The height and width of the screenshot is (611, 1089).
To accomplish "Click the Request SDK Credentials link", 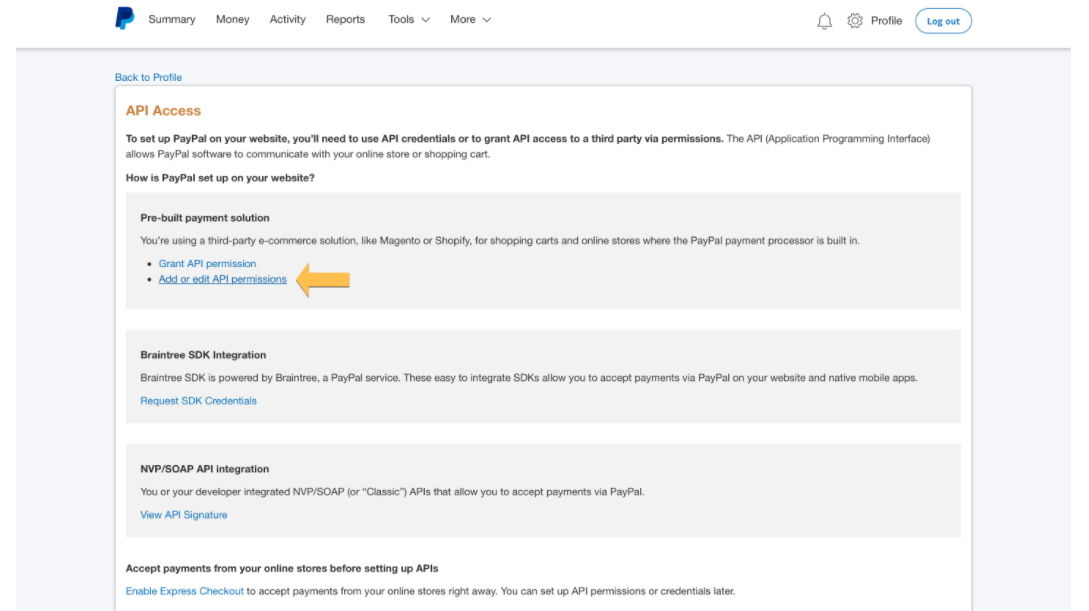I will pyautogui.click(x=198, y=401).
